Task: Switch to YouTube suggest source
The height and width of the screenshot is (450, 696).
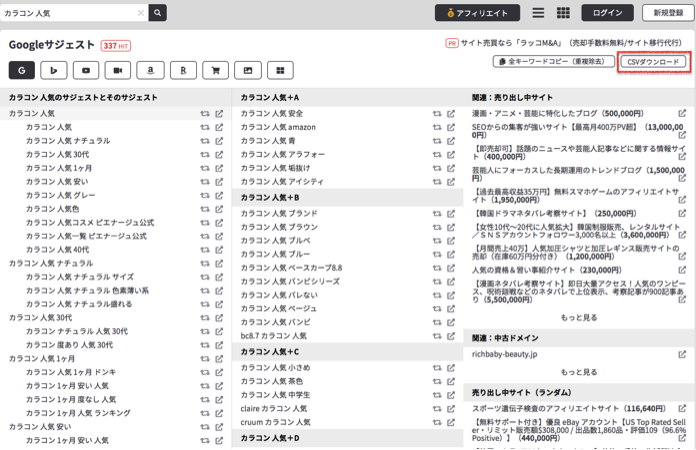Action: tap(86, 70)
